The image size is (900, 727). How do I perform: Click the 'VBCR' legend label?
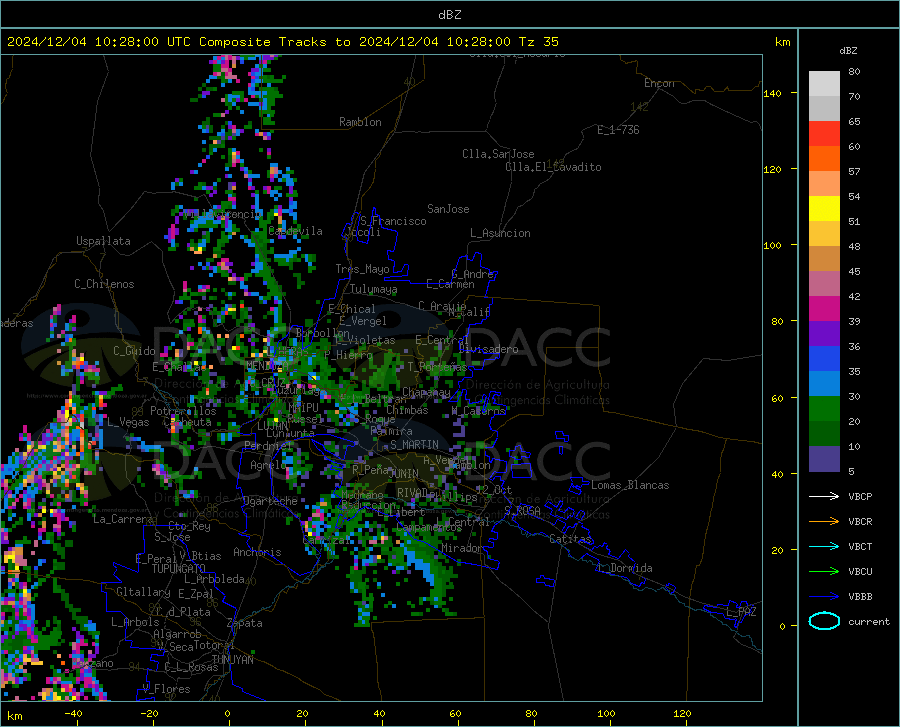860,522
